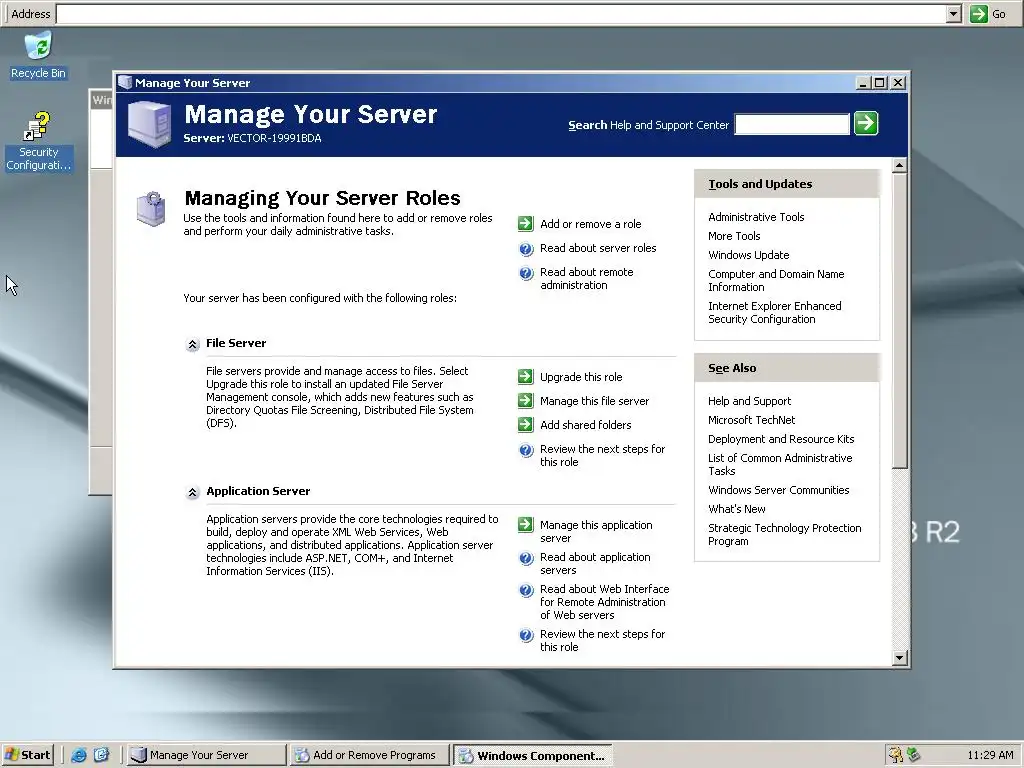Click Manage this file server link

[594, 401]
